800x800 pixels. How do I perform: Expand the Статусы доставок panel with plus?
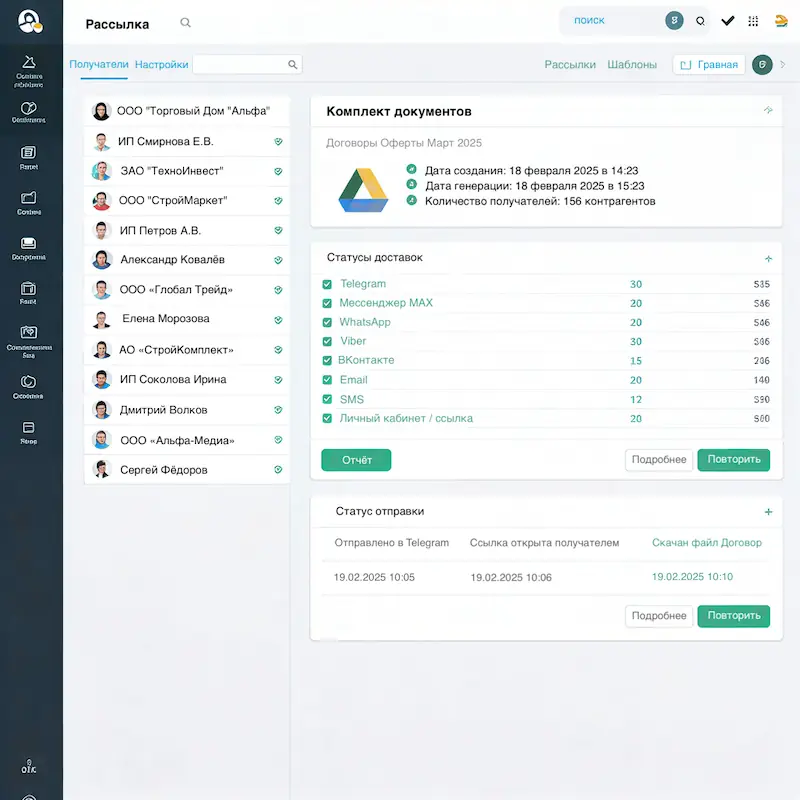pyautogui.click(x=768, y=259)
